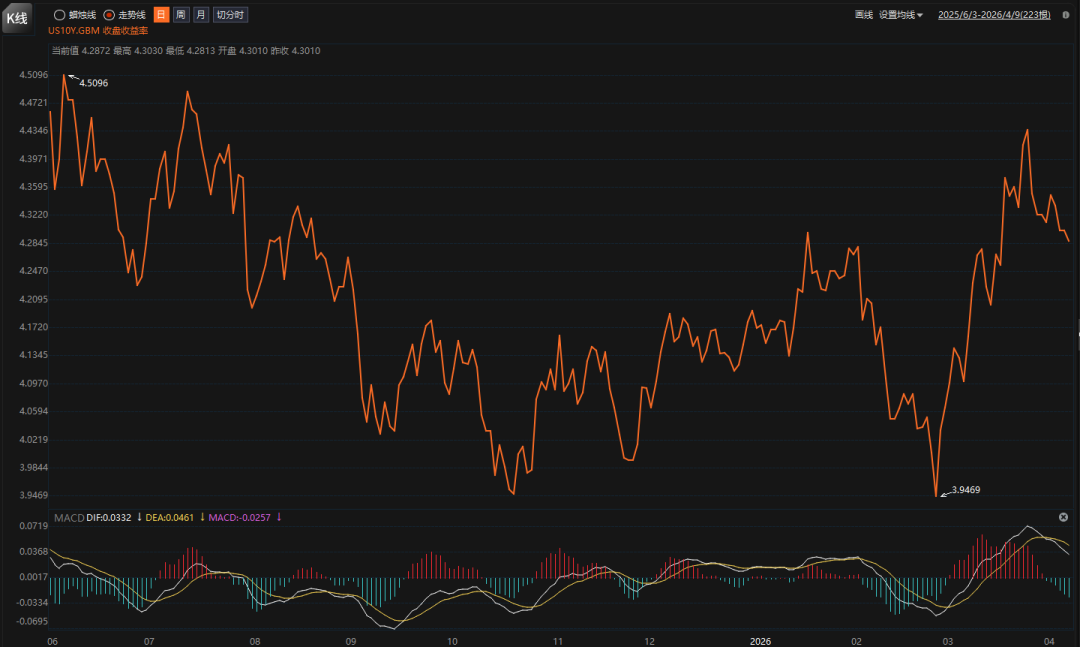Select the 蜡烛线 candlestick radio button
The height and width of the screenshot is (647, 1080).
[59, 15]
